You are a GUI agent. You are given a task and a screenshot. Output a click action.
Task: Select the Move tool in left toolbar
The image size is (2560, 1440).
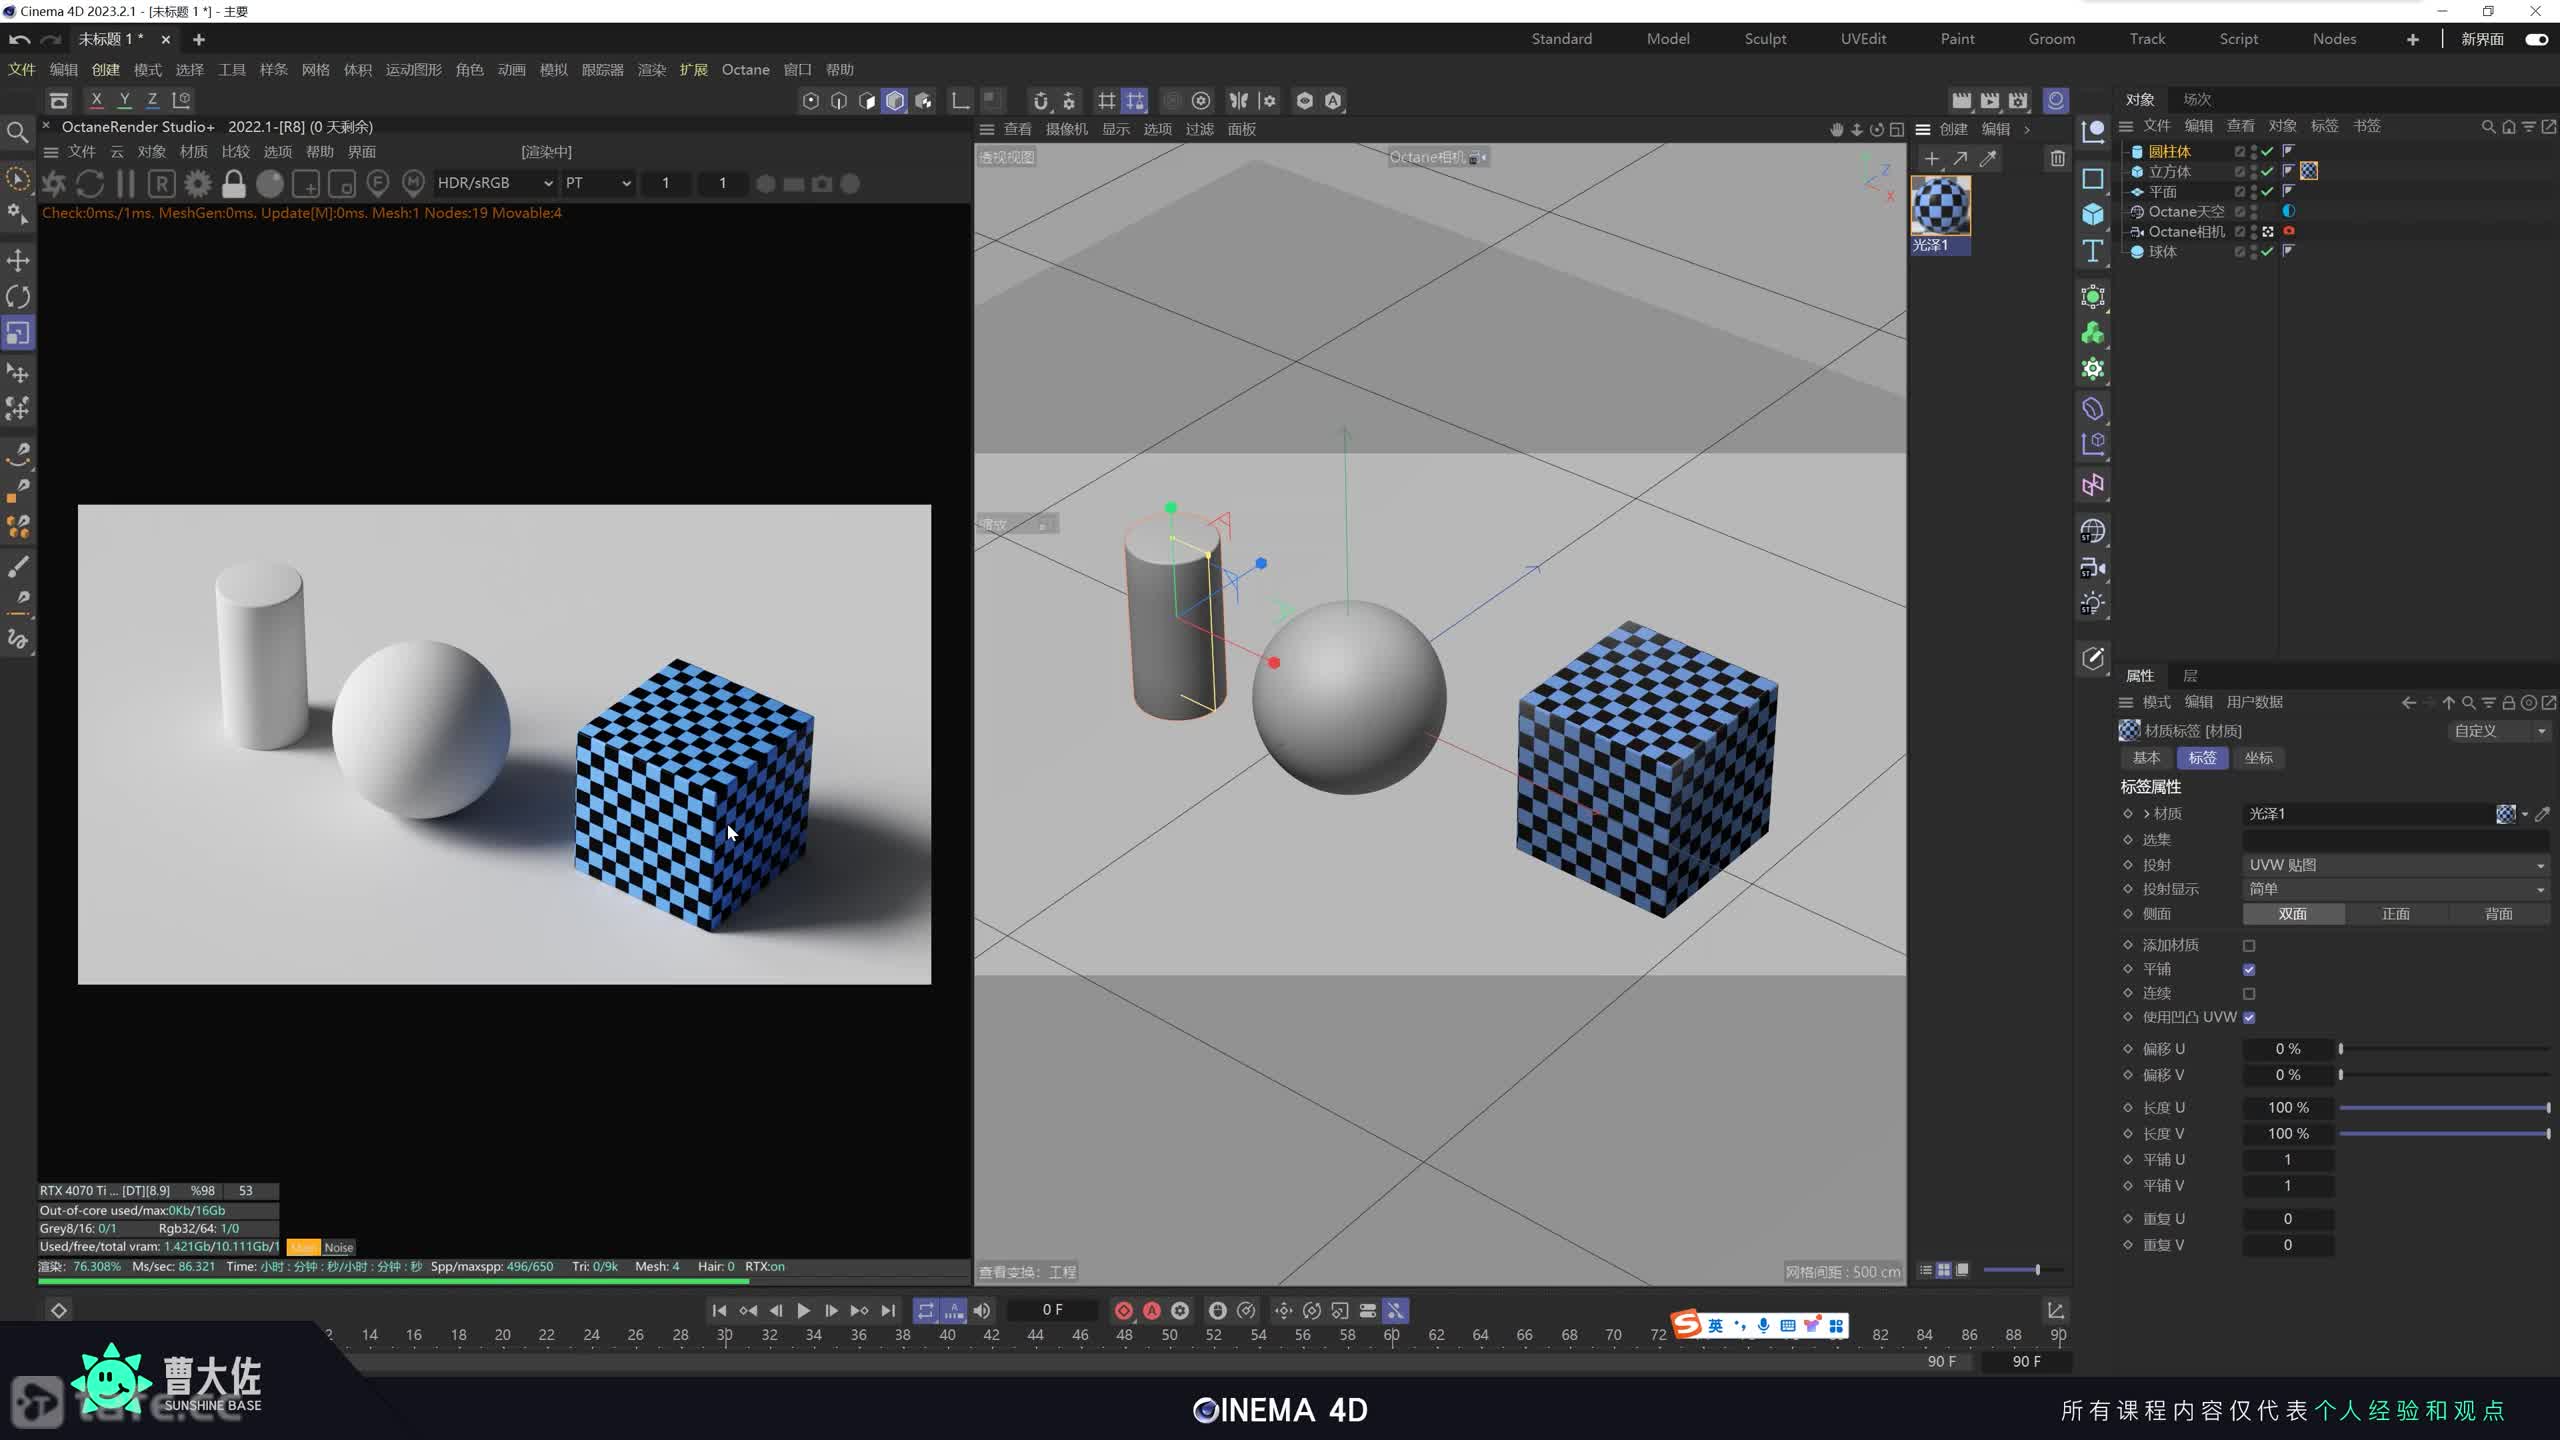coord(18,261)
